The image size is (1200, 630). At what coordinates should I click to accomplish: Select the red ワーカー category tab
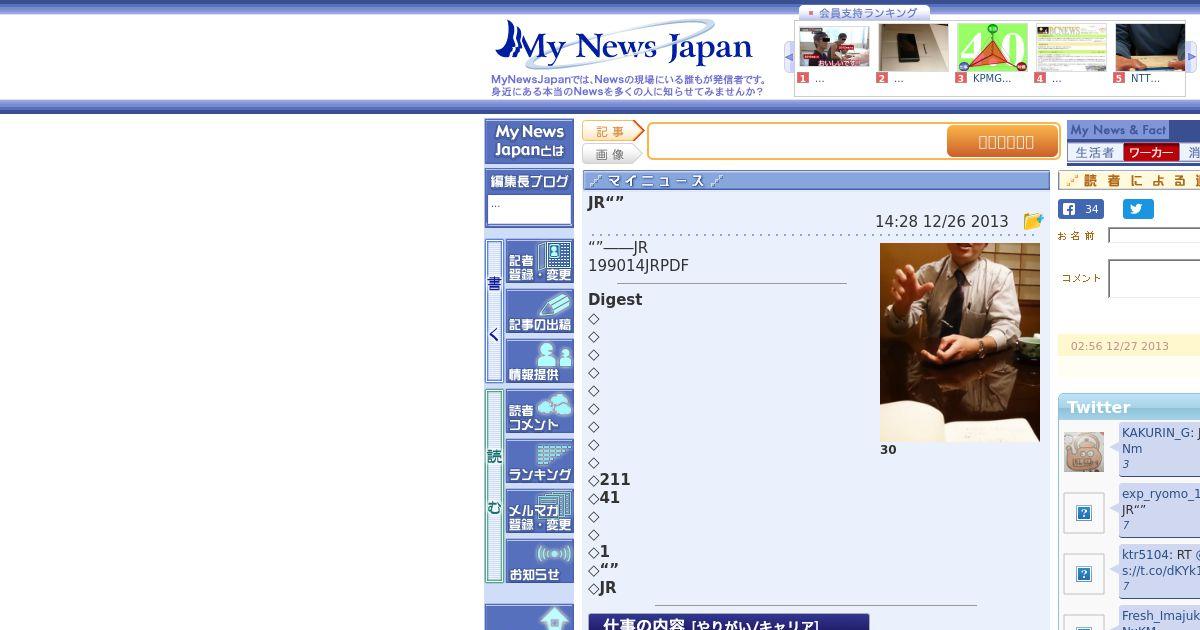click(1151, 153)
